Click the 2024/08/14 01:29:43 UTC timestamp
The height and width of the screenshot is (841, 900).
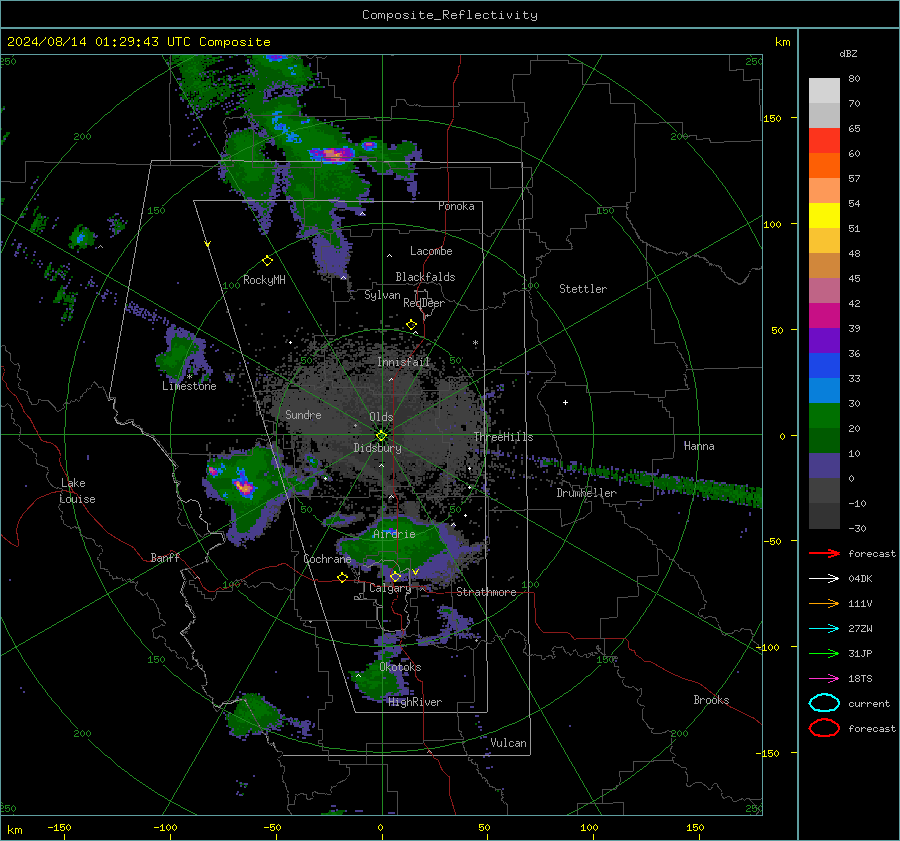(99, 42)
